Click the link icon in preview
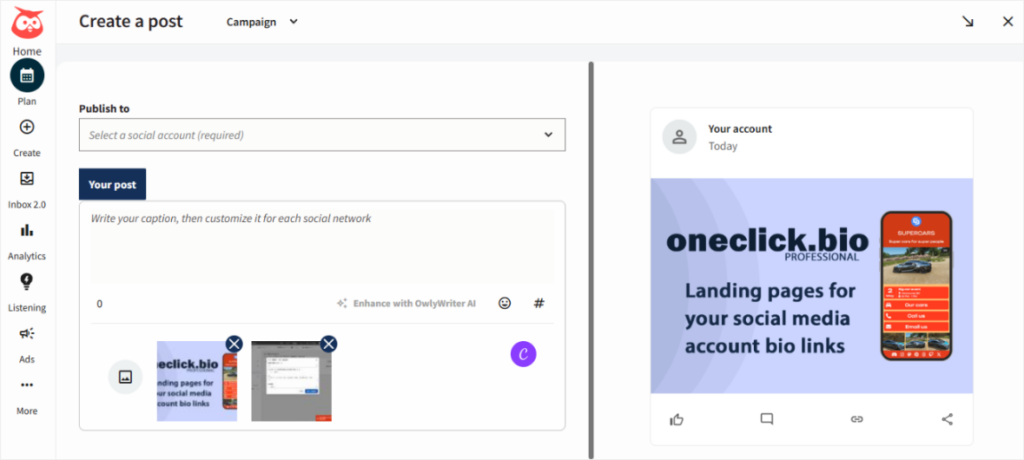 [x=857, y=419]
